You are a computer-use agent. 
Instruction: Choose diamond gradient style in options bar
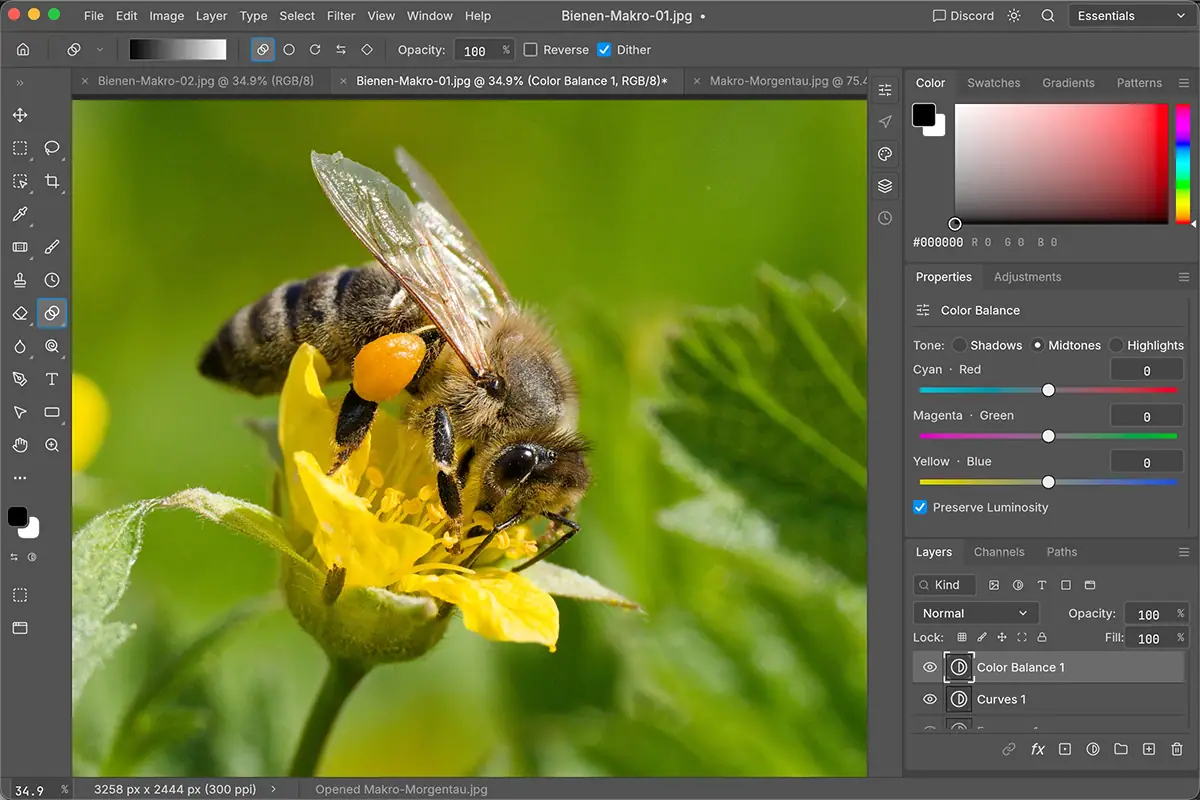pos(367,49)
